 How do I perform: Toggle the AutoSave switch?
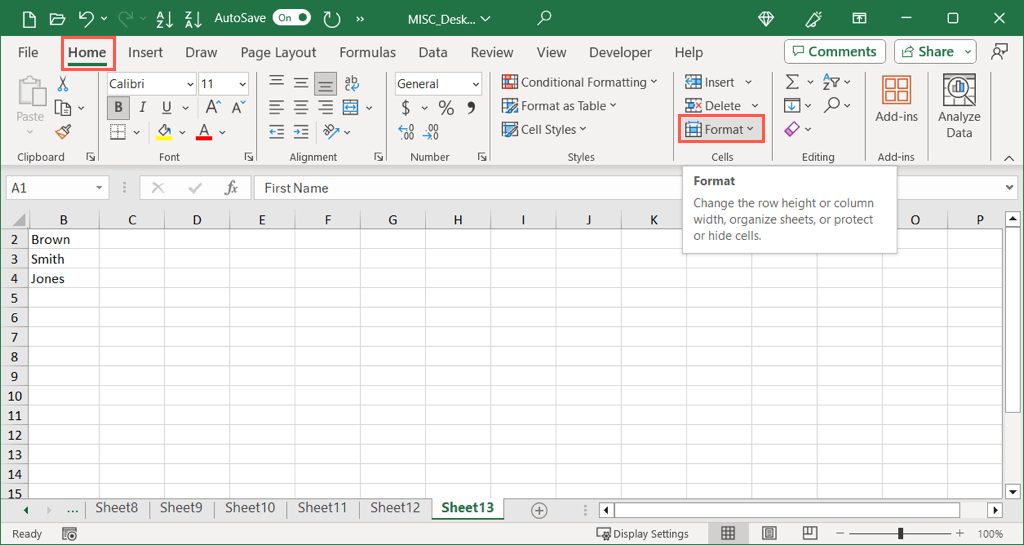pyautogui.click(x=291, y=18)
